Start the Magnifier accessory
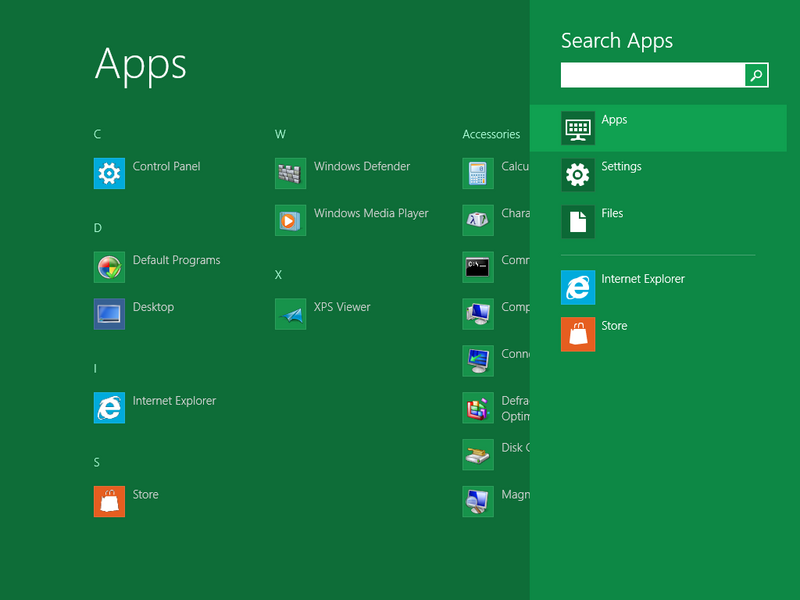 pos(478,501)
